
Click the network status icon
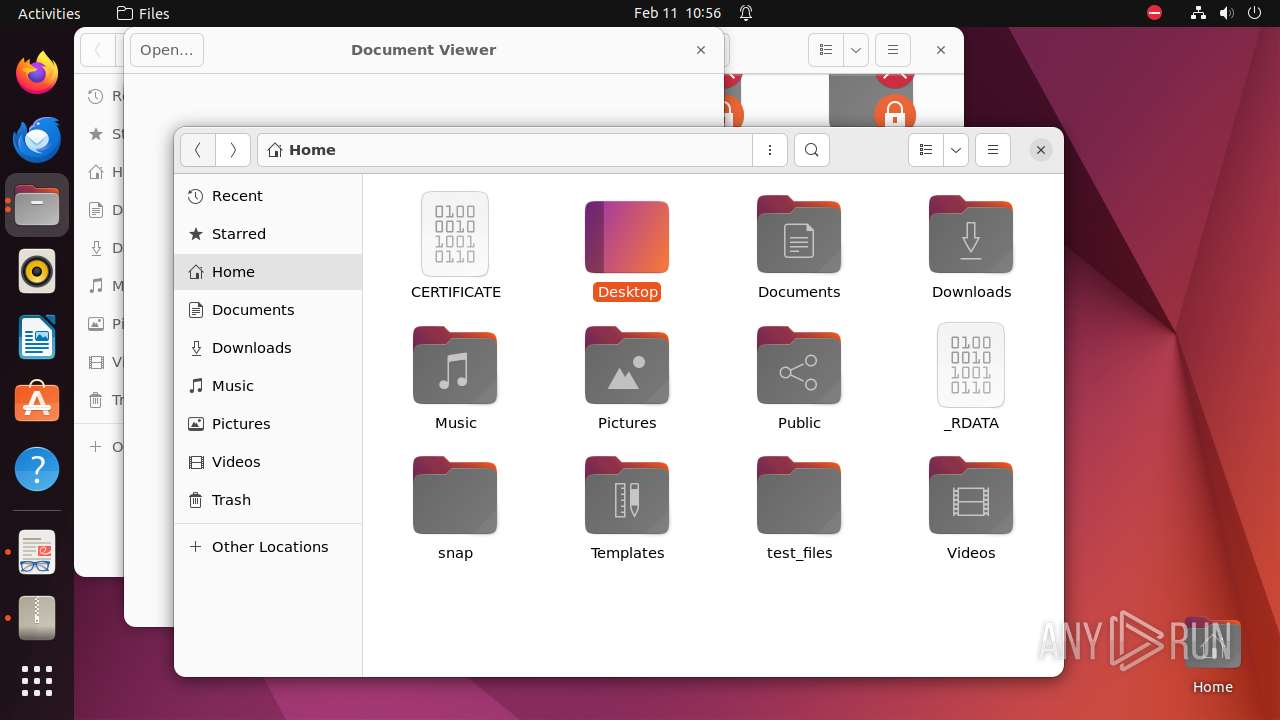[1198, 13]
